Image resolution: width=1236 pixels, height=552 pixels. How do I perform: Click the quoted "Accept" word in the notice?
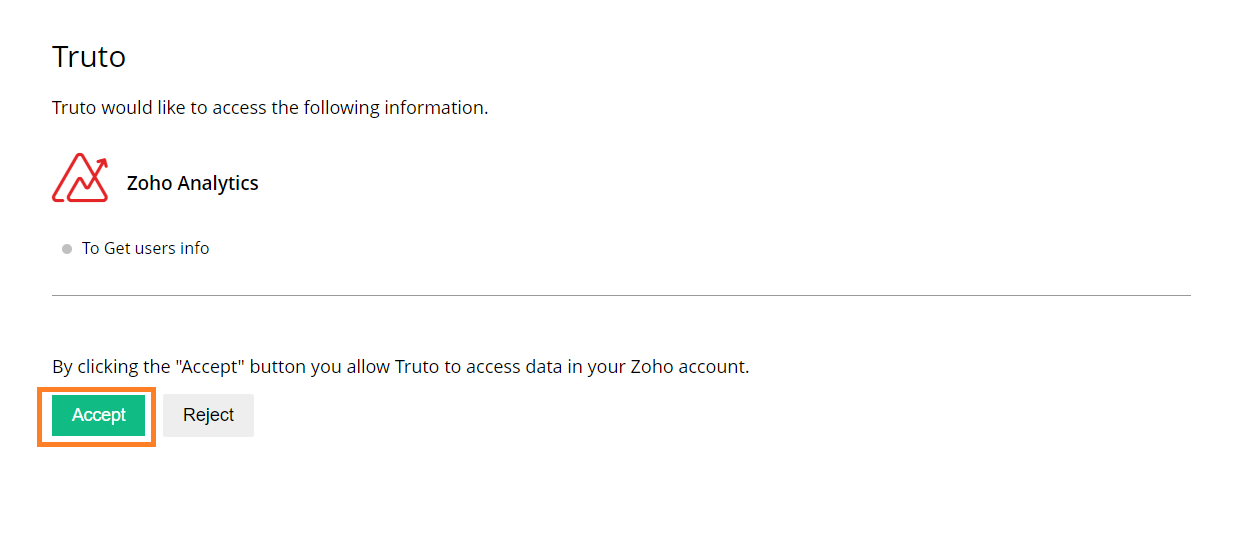[210, 367]
